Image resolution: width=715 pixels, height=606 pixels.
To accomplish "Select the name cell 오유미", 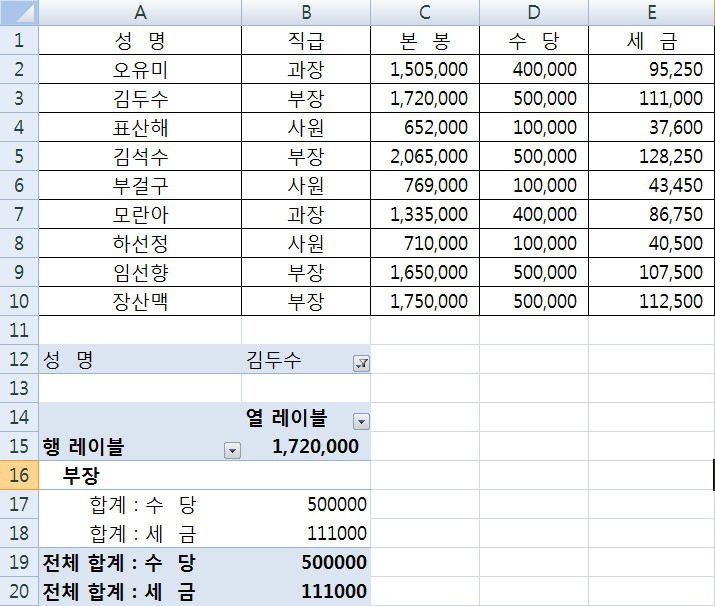I will 140,69.
